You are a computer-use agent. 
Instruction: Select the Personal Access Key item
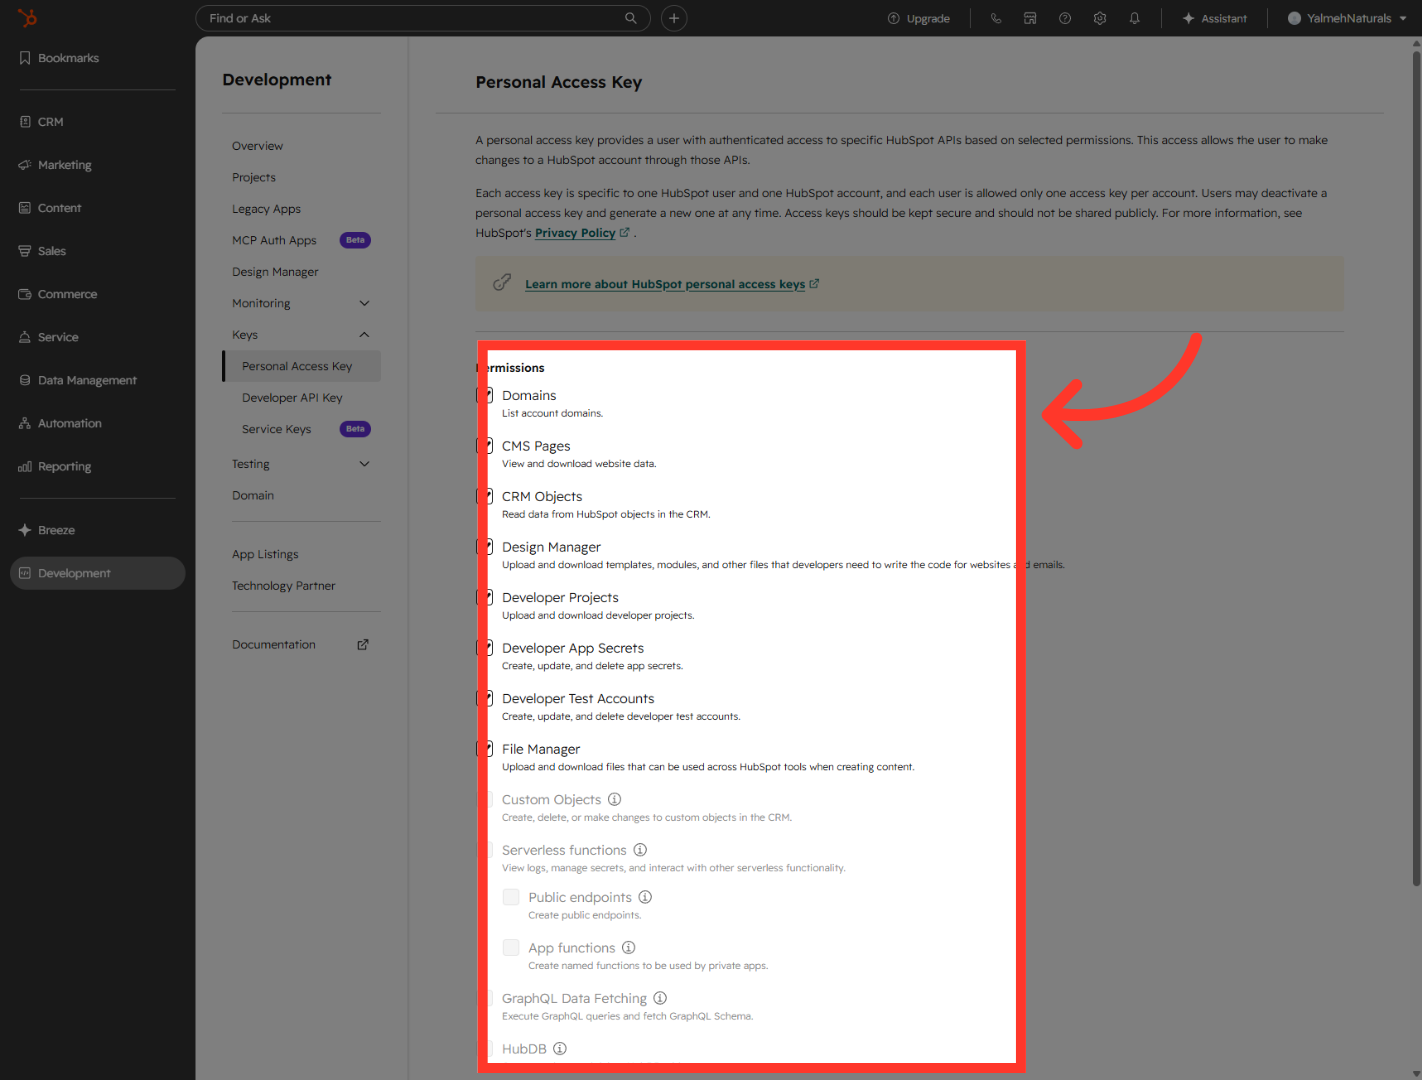[x=302, y=366]
